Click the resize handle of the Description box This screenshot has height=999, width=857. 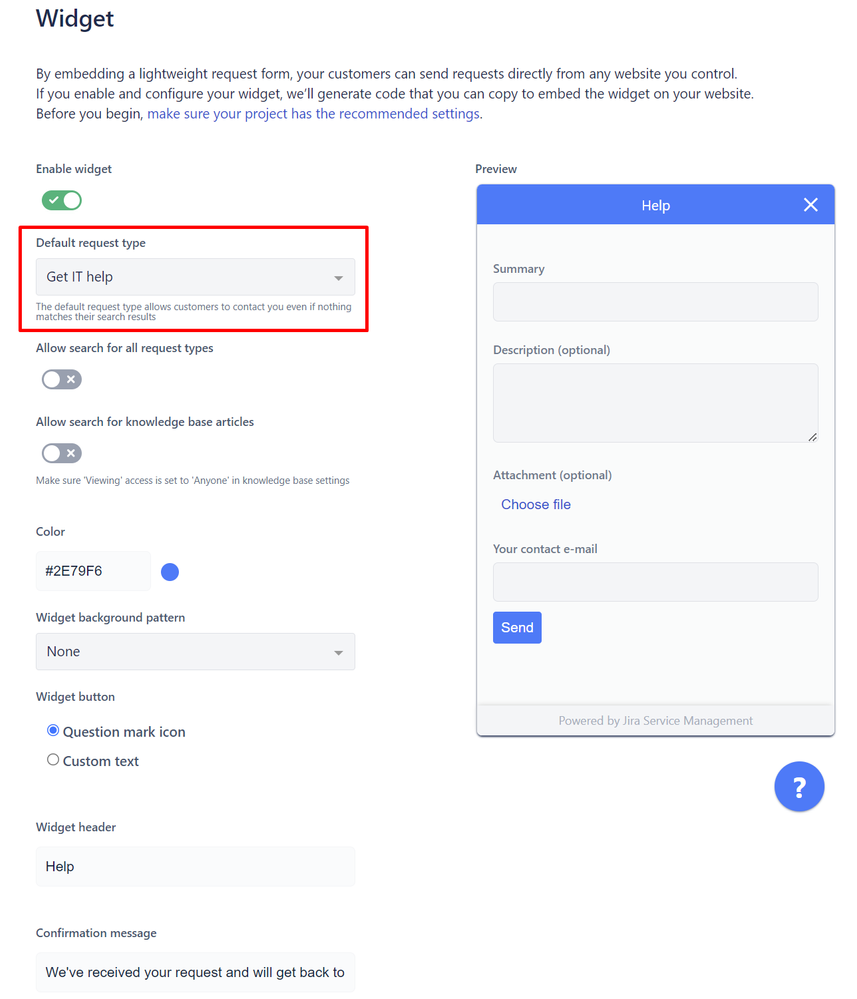tap(812, 437)
